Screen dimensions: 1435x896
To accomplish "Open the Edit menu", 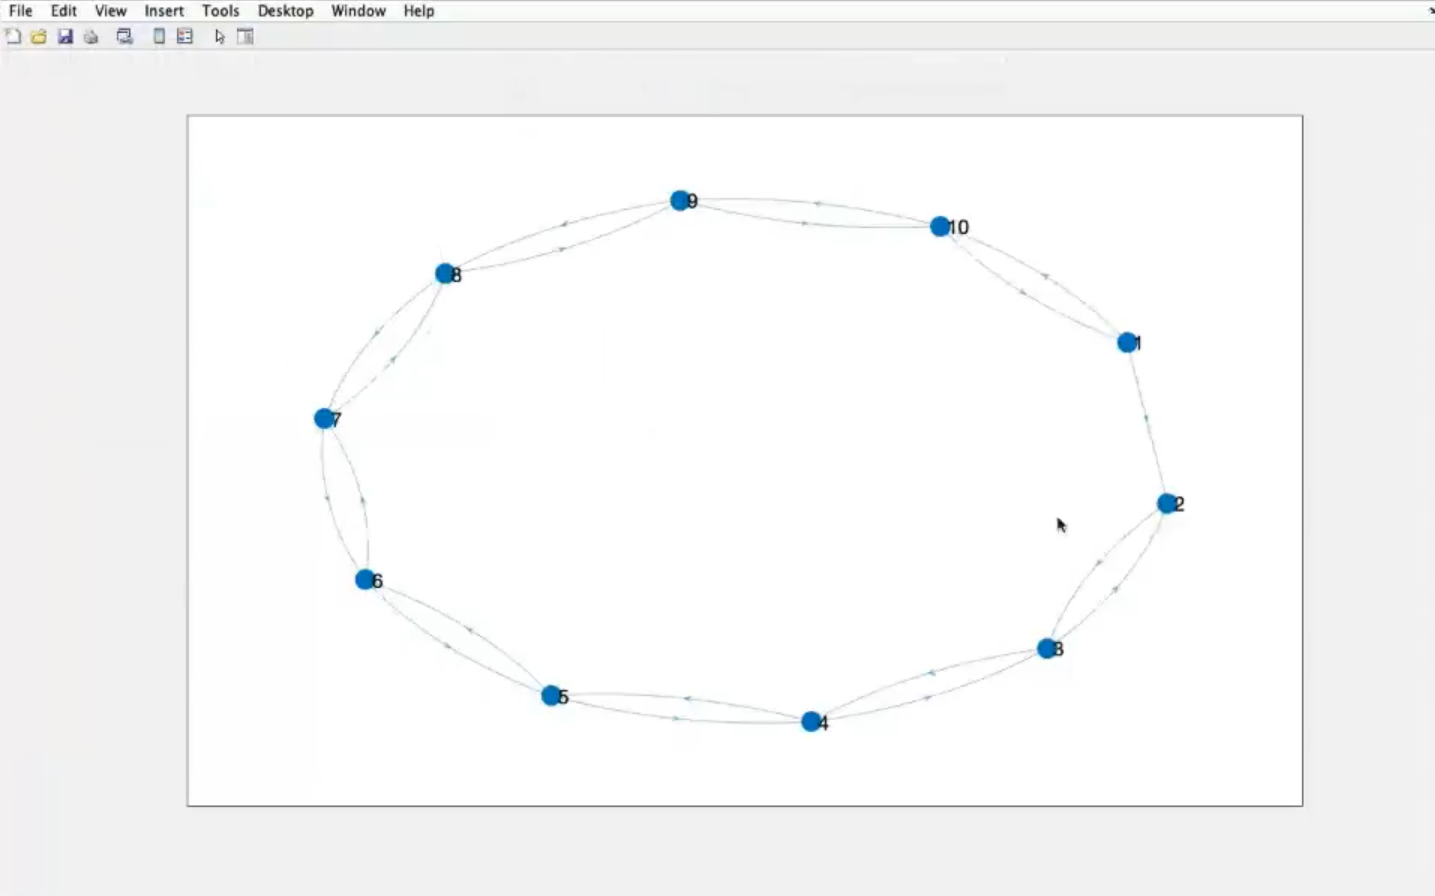I will 64,11.
